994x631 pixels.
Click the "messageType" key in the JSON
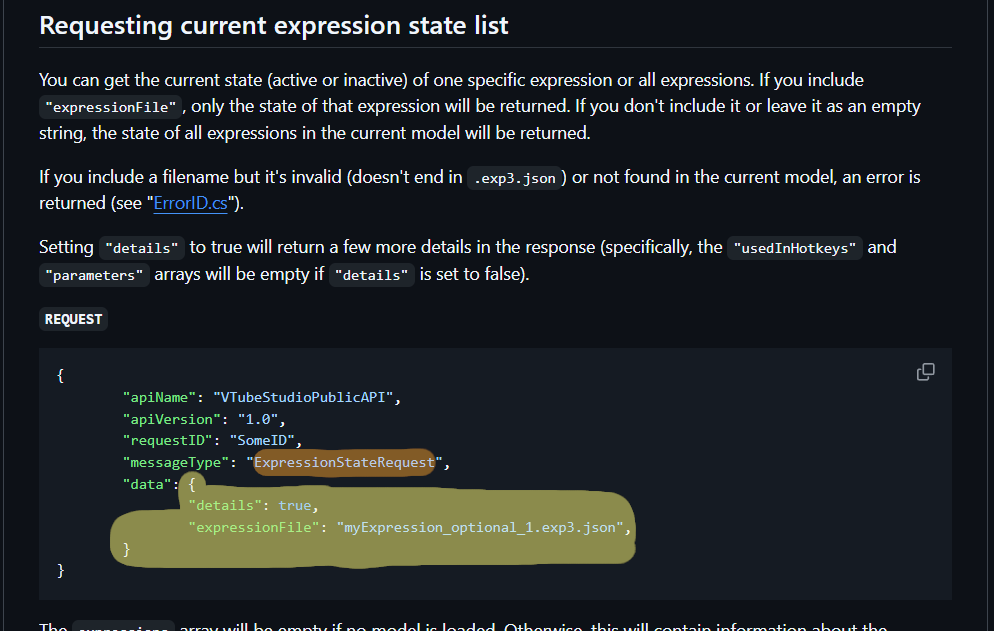[173, 462]
